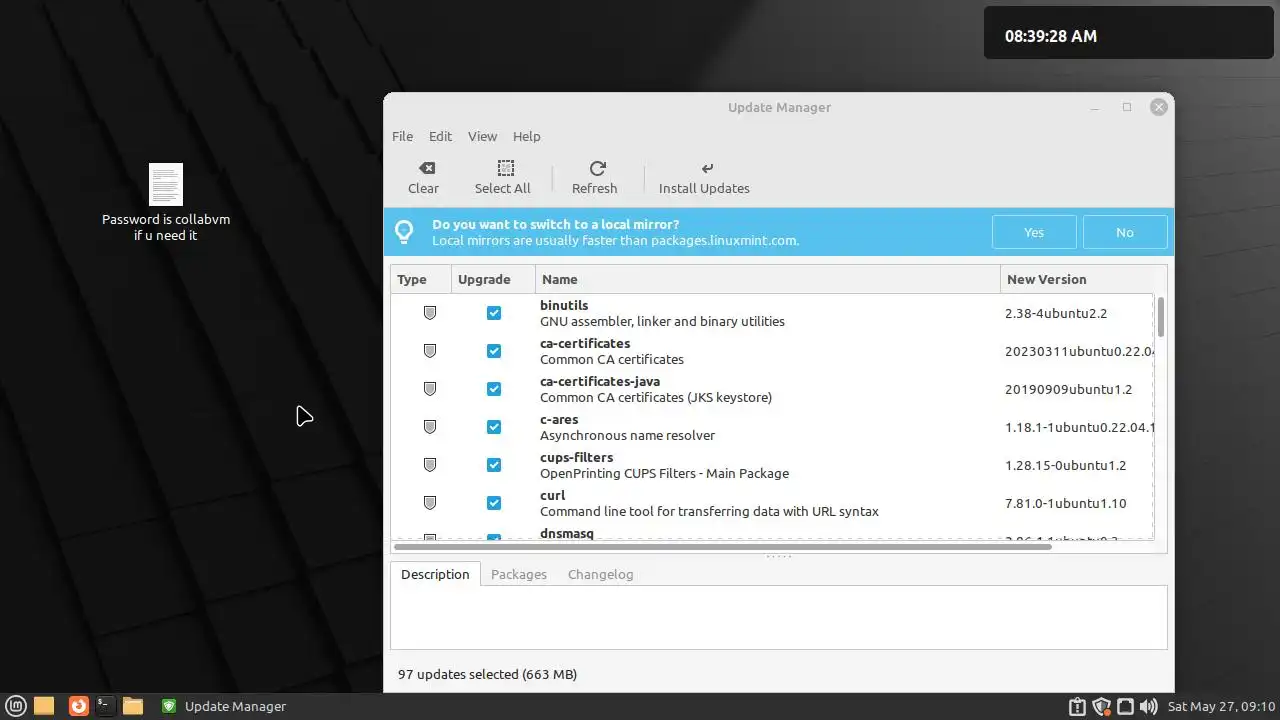This screenshot has height=720, width=1280.
Task: Open the Files folder launcher in the panel
Action: click(133, 706)
